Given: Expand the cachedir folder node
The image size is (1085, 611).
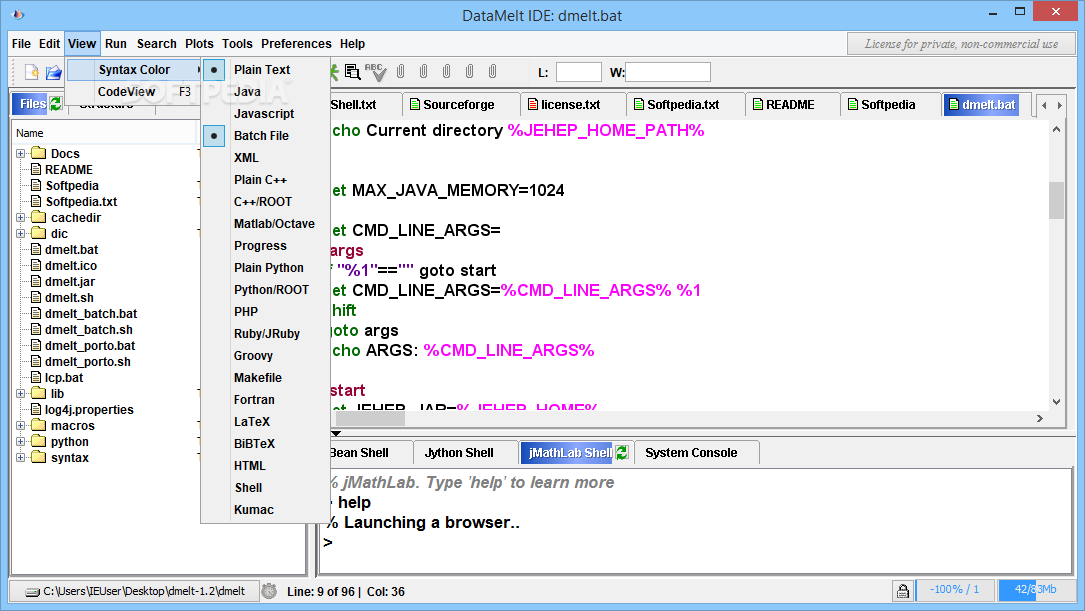Looking at the screenshot, I should (x=21, y=217).
